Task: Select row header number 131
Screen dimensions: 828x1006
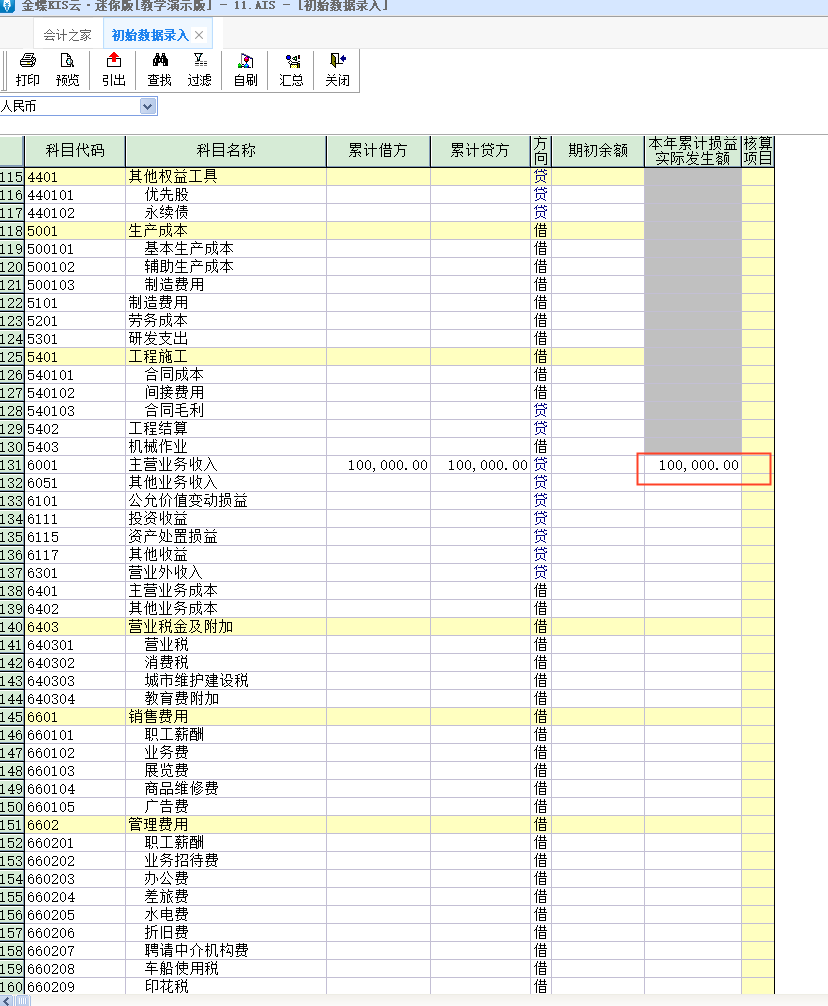Action: [x=12, y=465]
